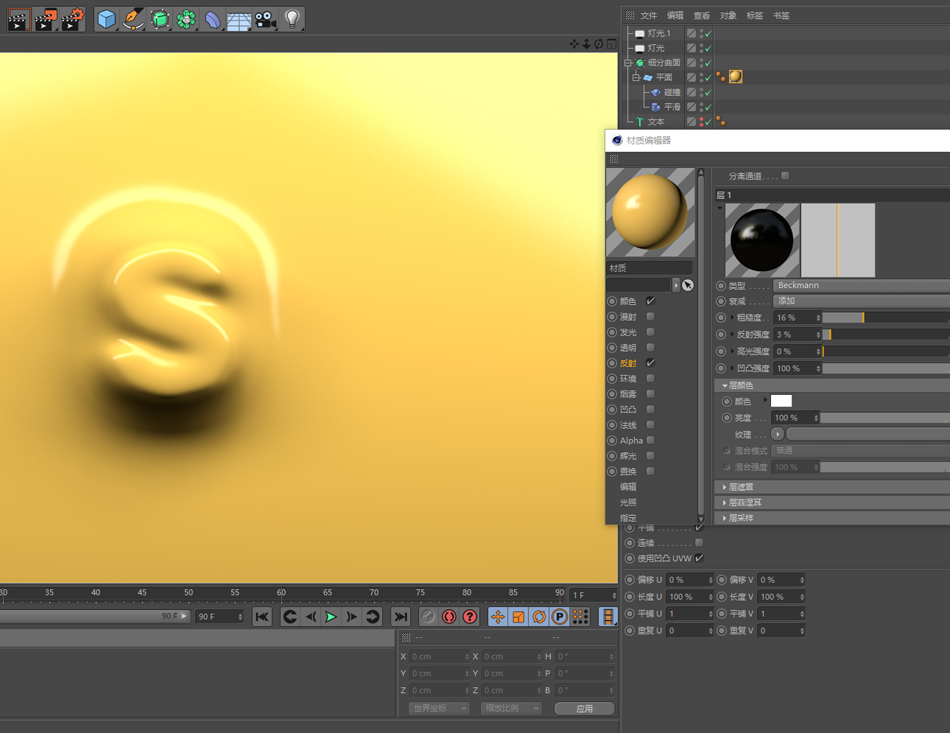The image size is (950, 733).
Task: Select the 光照 entry in material list
Action: point(628,503)
